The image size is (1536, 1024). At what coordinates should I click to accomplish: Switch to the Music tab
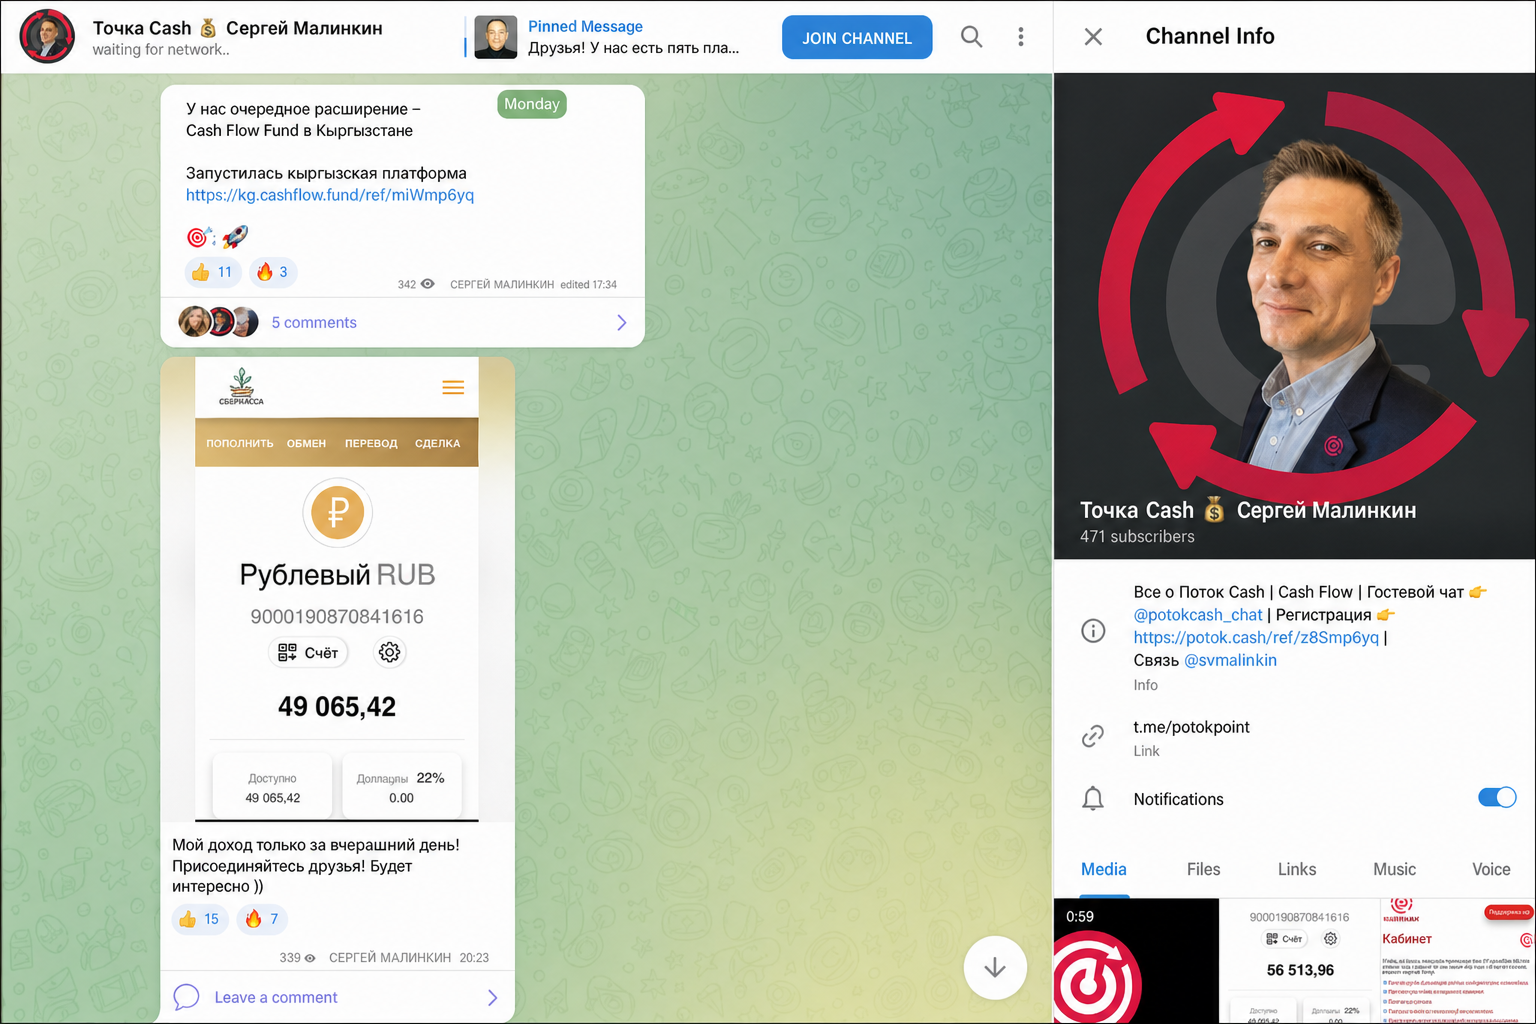pyautogui.click(x=1395, y=869)
